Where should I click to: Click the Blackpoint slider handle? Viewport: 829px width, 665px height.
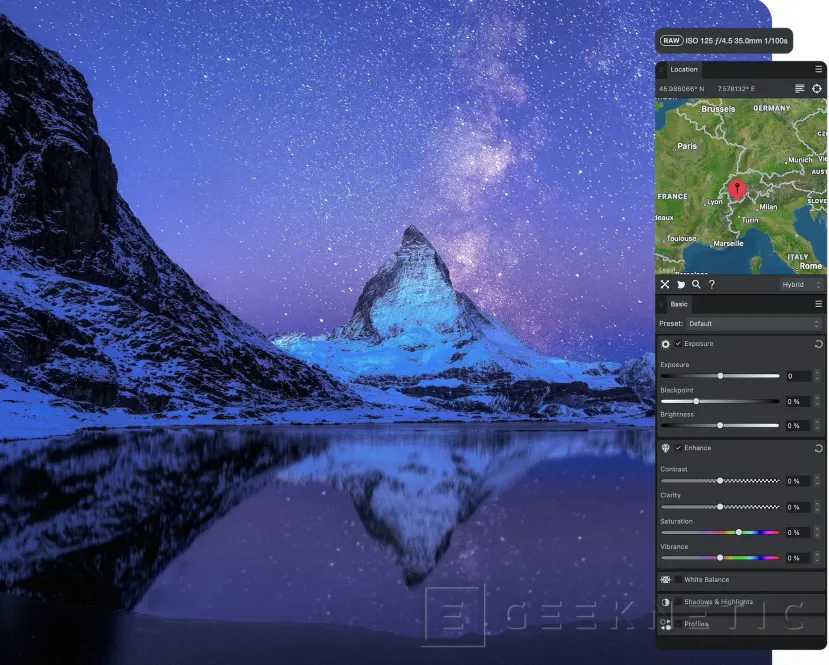pos(696,401)
